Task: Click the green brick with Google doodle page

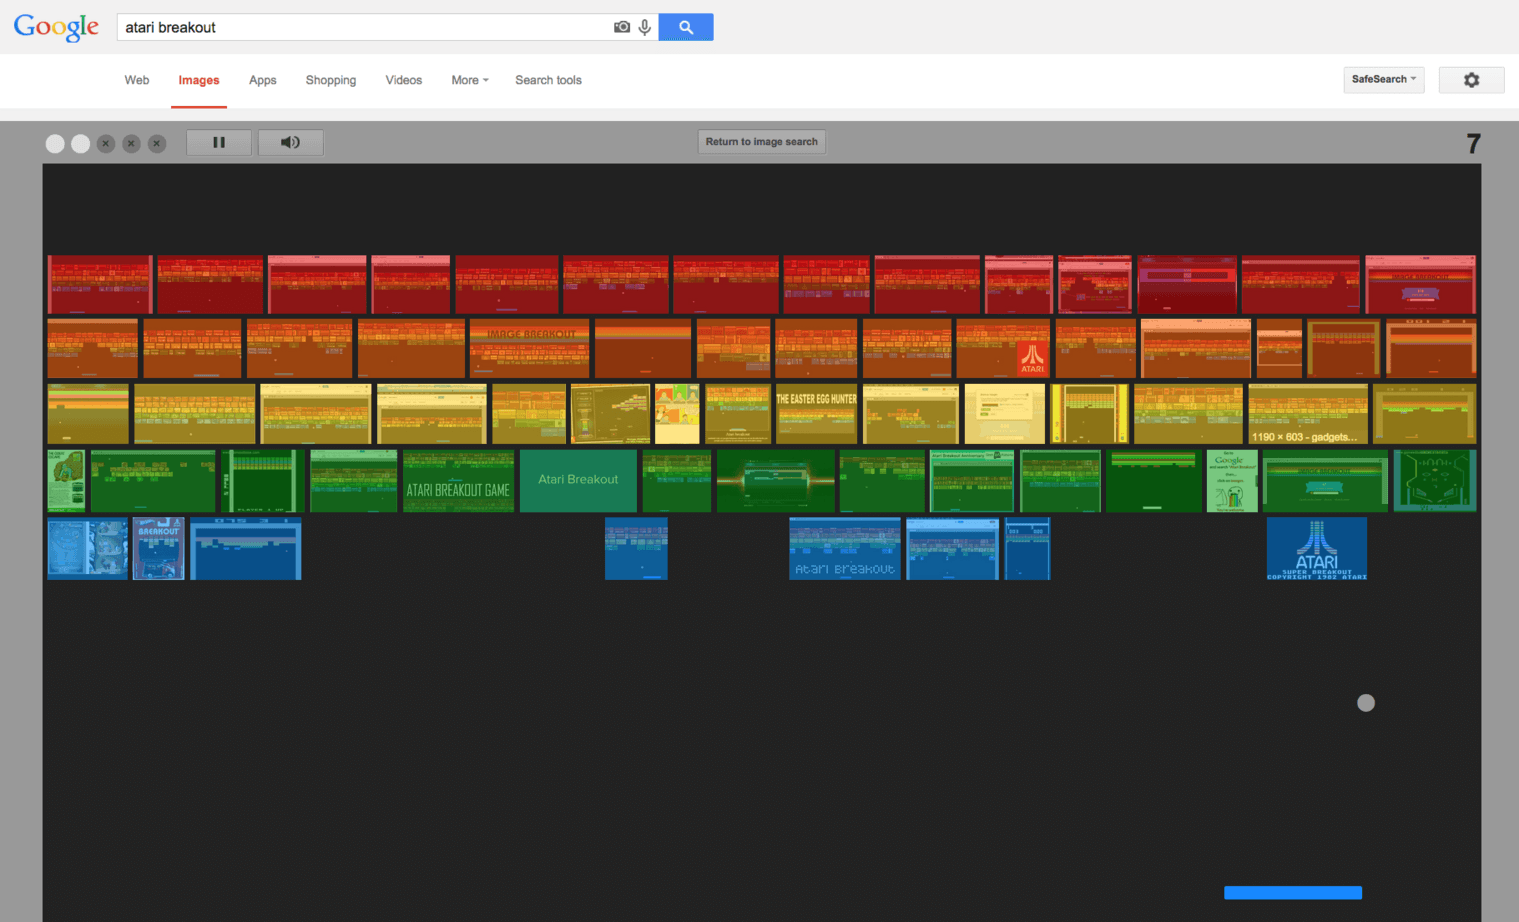Action: tap(1232, 481)
